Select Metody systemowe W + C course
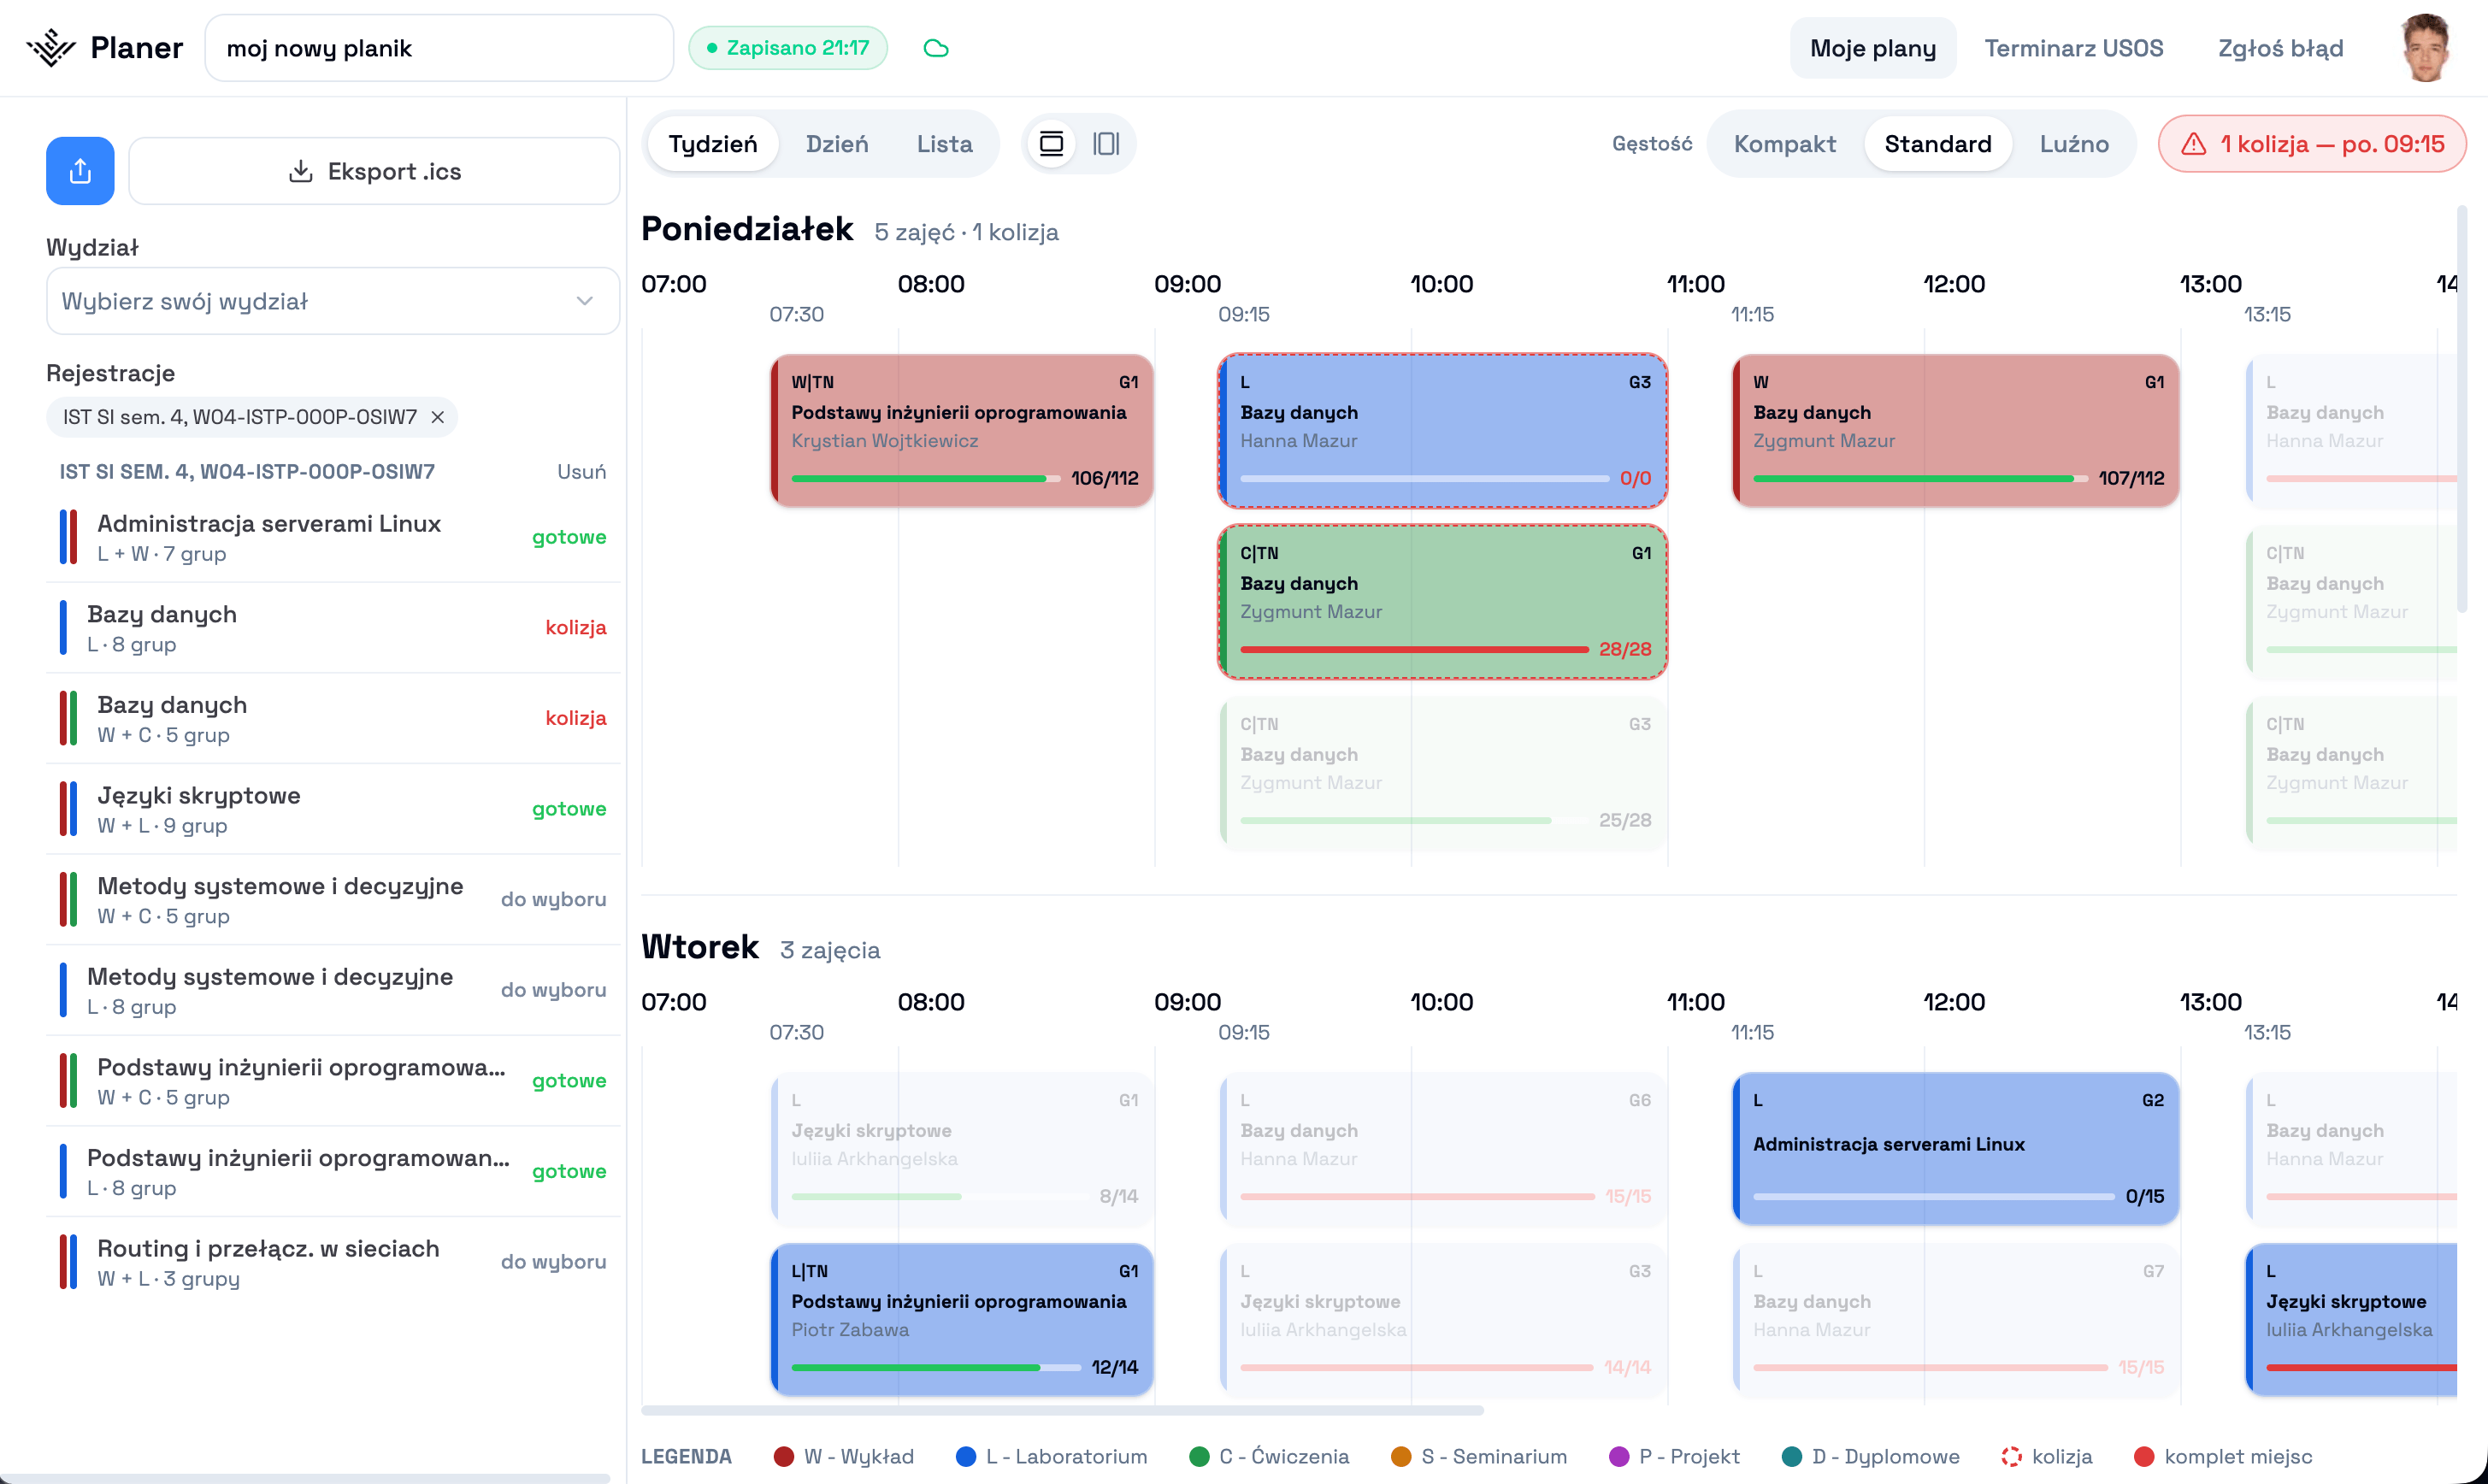This screenshot has width=2488, height=1484. click(x=333, y=899)
